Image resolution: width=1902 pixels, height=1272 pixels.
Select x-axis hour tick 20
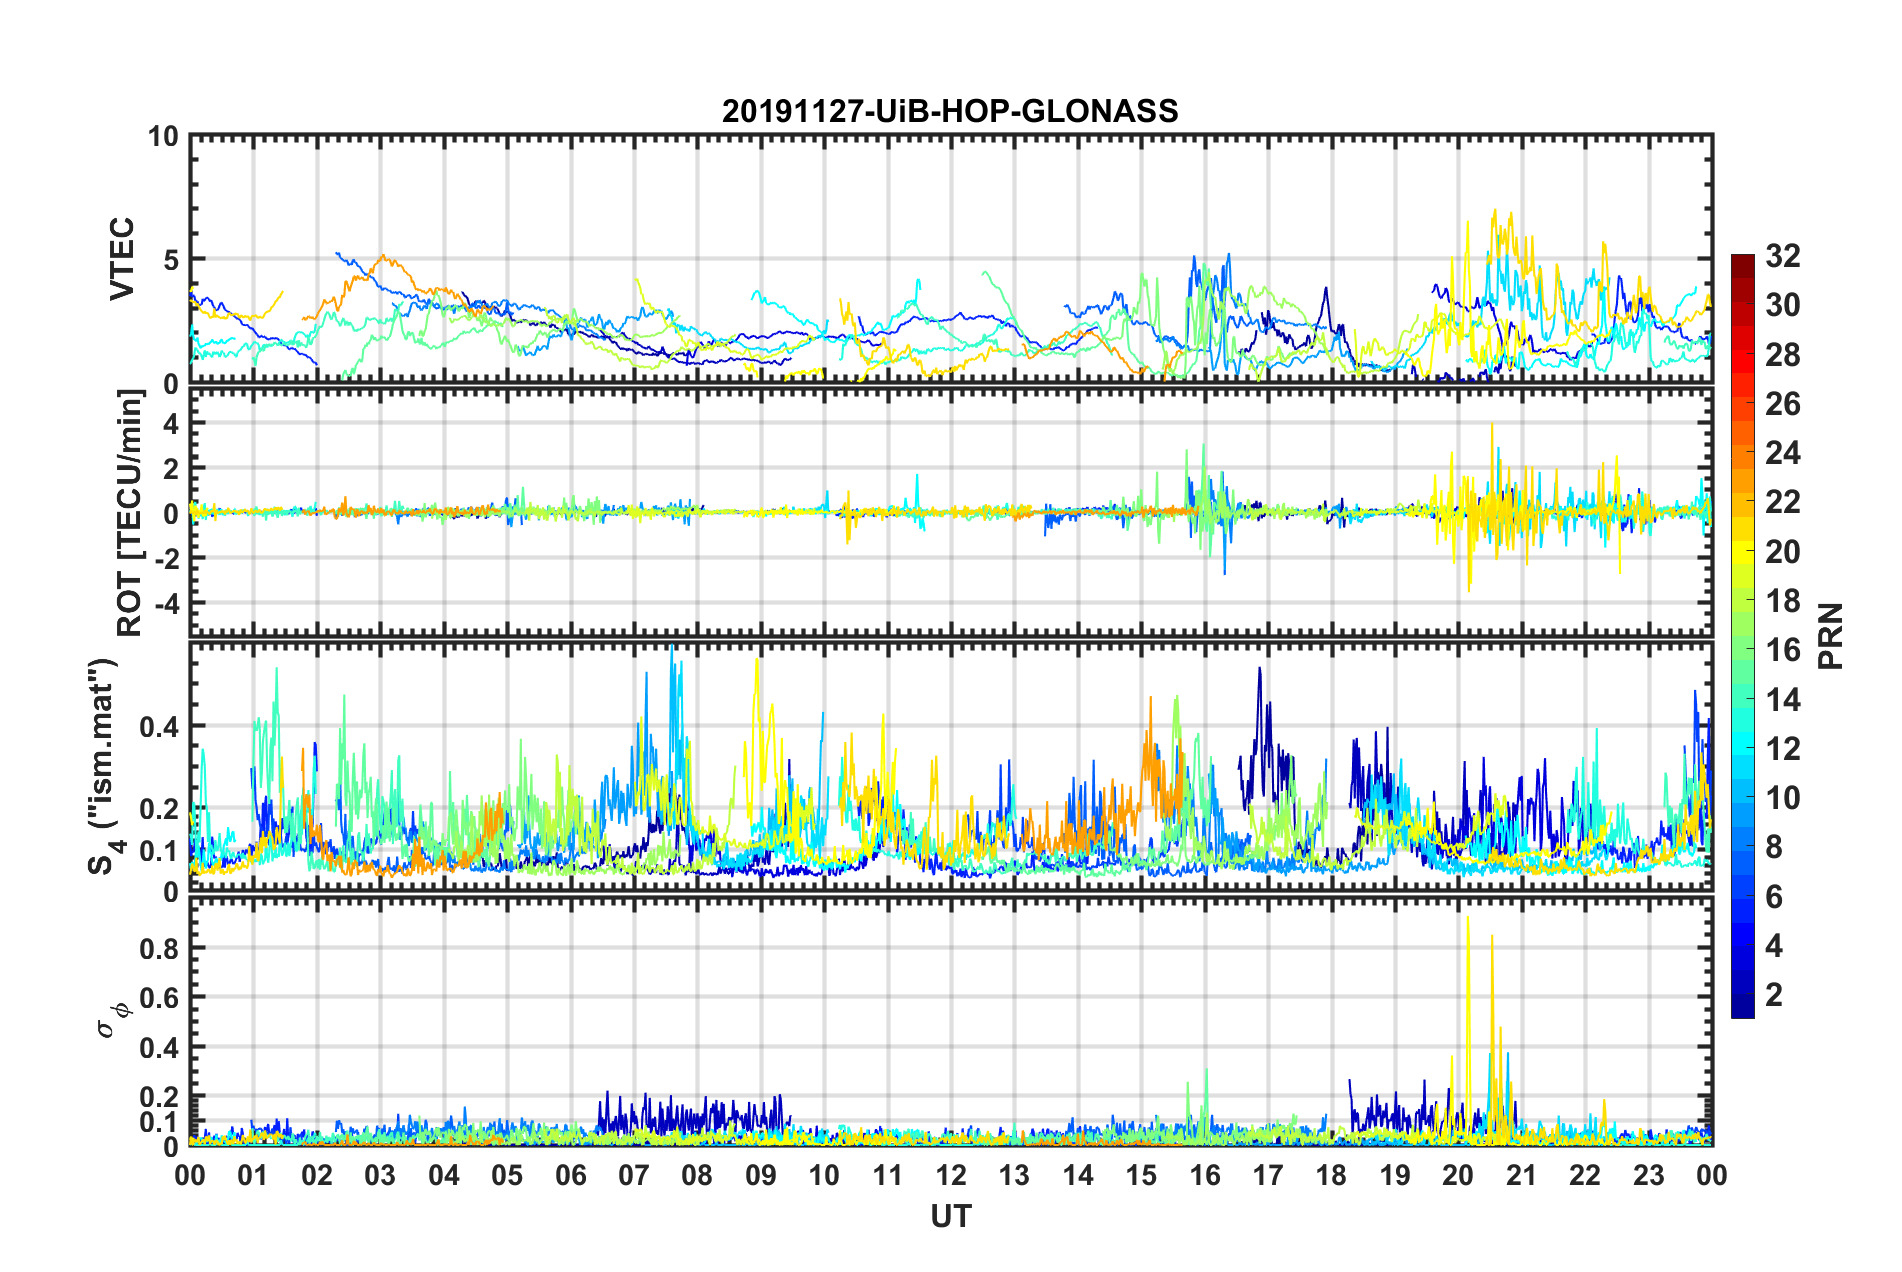(x=1458, y=1175)
